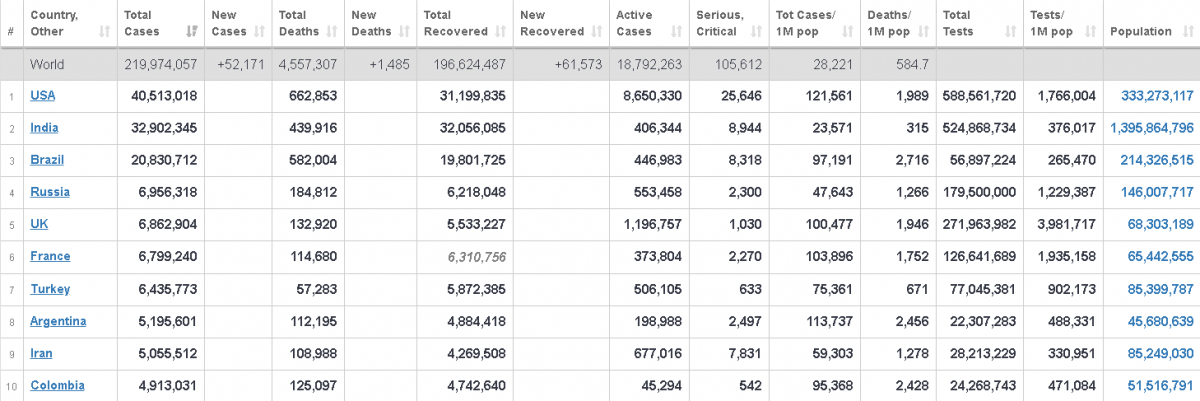Click sort icon in New Deaths column
1200x401 pixels.
[403, 32]
